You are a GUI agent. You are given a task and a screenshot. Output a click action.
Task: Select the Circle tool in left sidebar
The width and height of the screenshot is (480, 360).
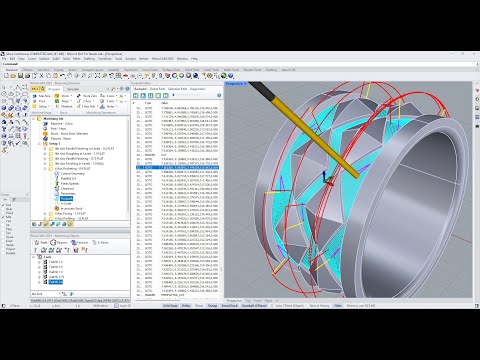coord(4,94)
